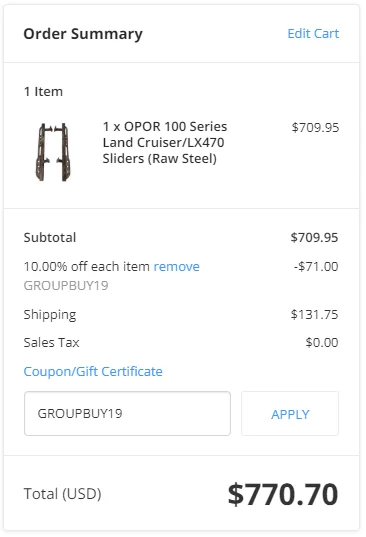Click the $131.75 shipping cost
This screenshot has height=537, width=366.
coord(314,314)
